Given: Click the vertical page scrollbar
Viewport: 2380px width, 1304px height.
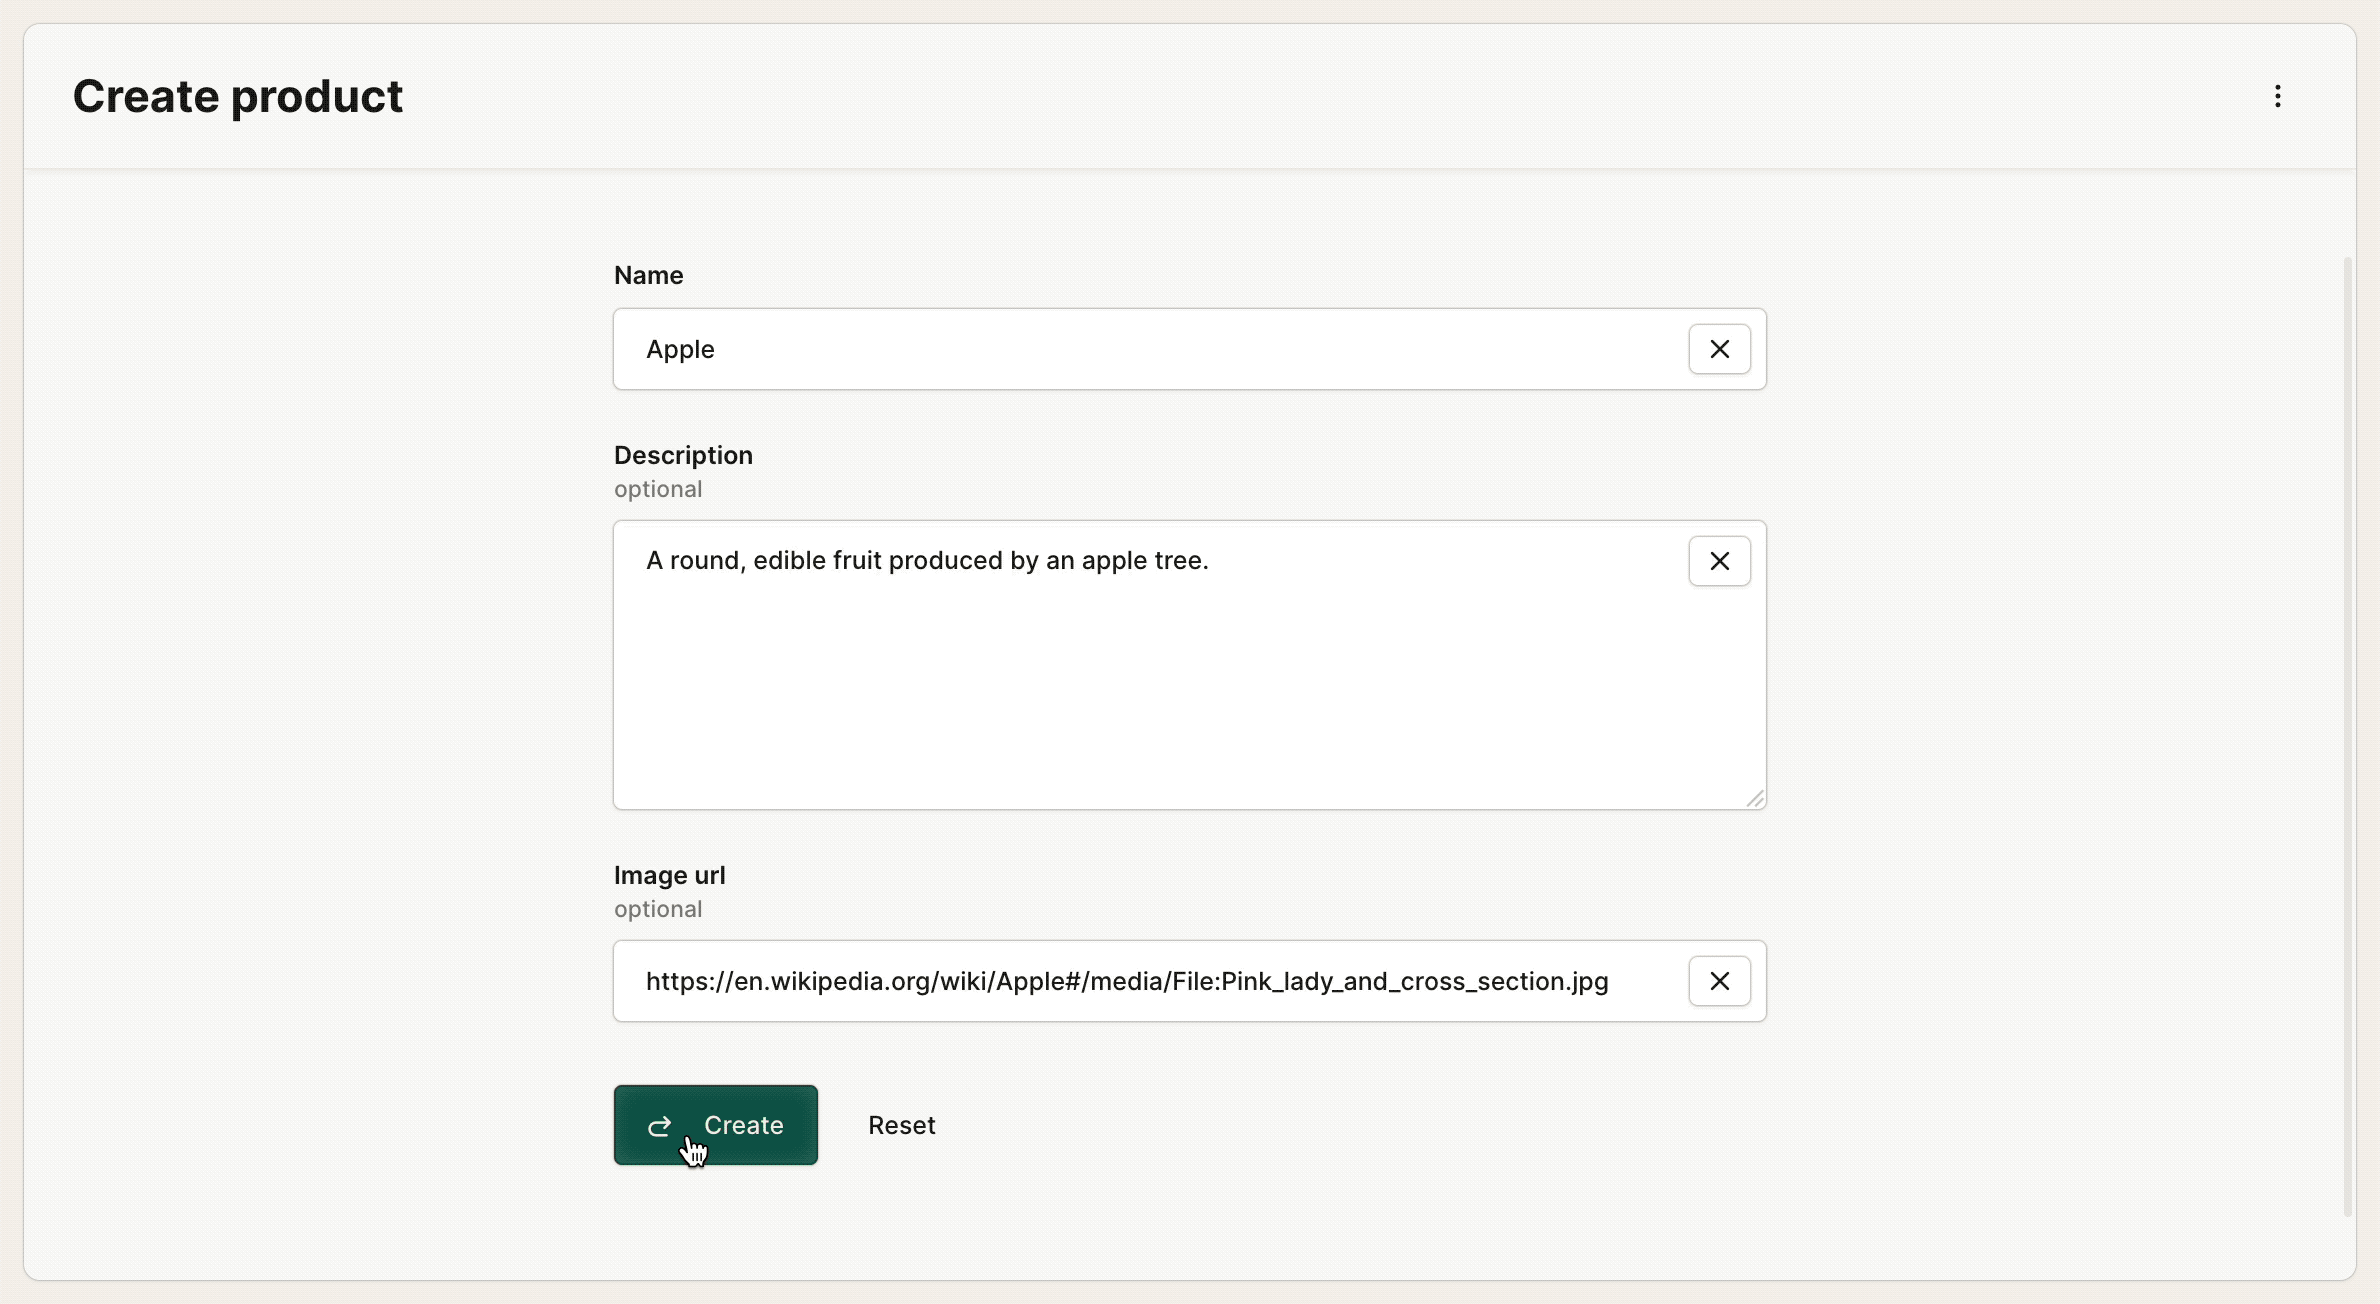Looking at the screenshot, I should [x=2347, y=737].
